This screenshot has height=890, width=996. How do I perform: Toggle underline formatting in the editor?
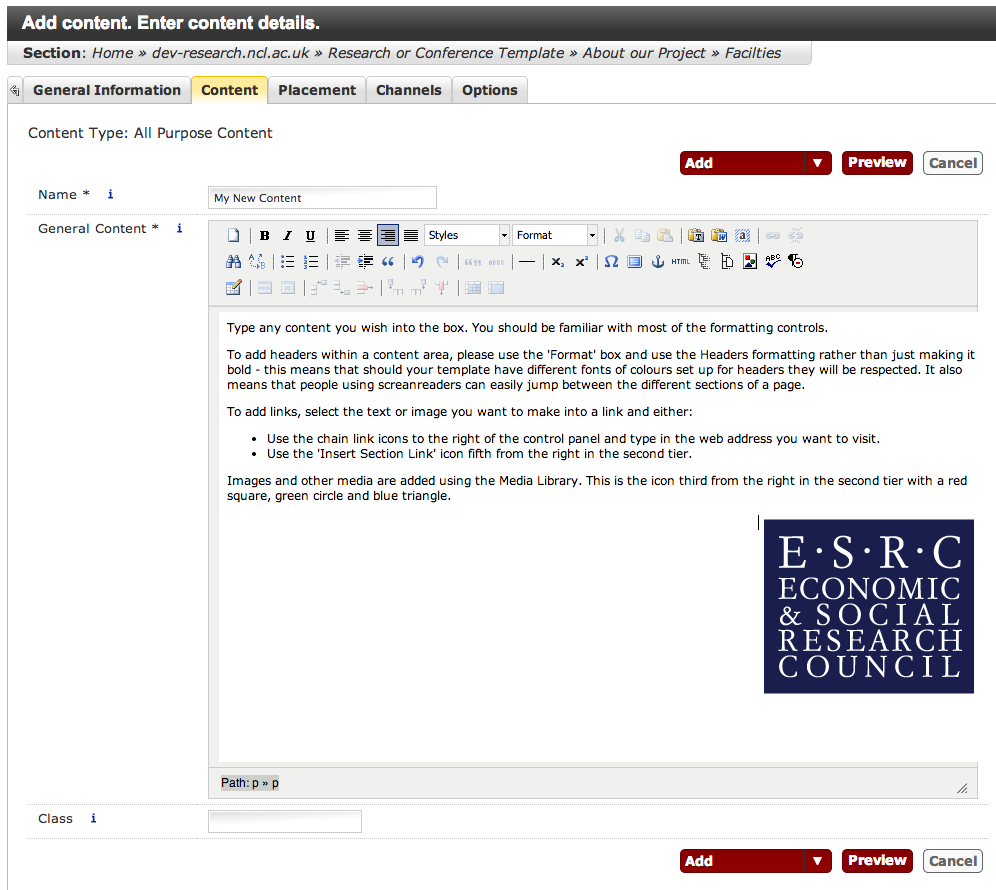[310, 236]
